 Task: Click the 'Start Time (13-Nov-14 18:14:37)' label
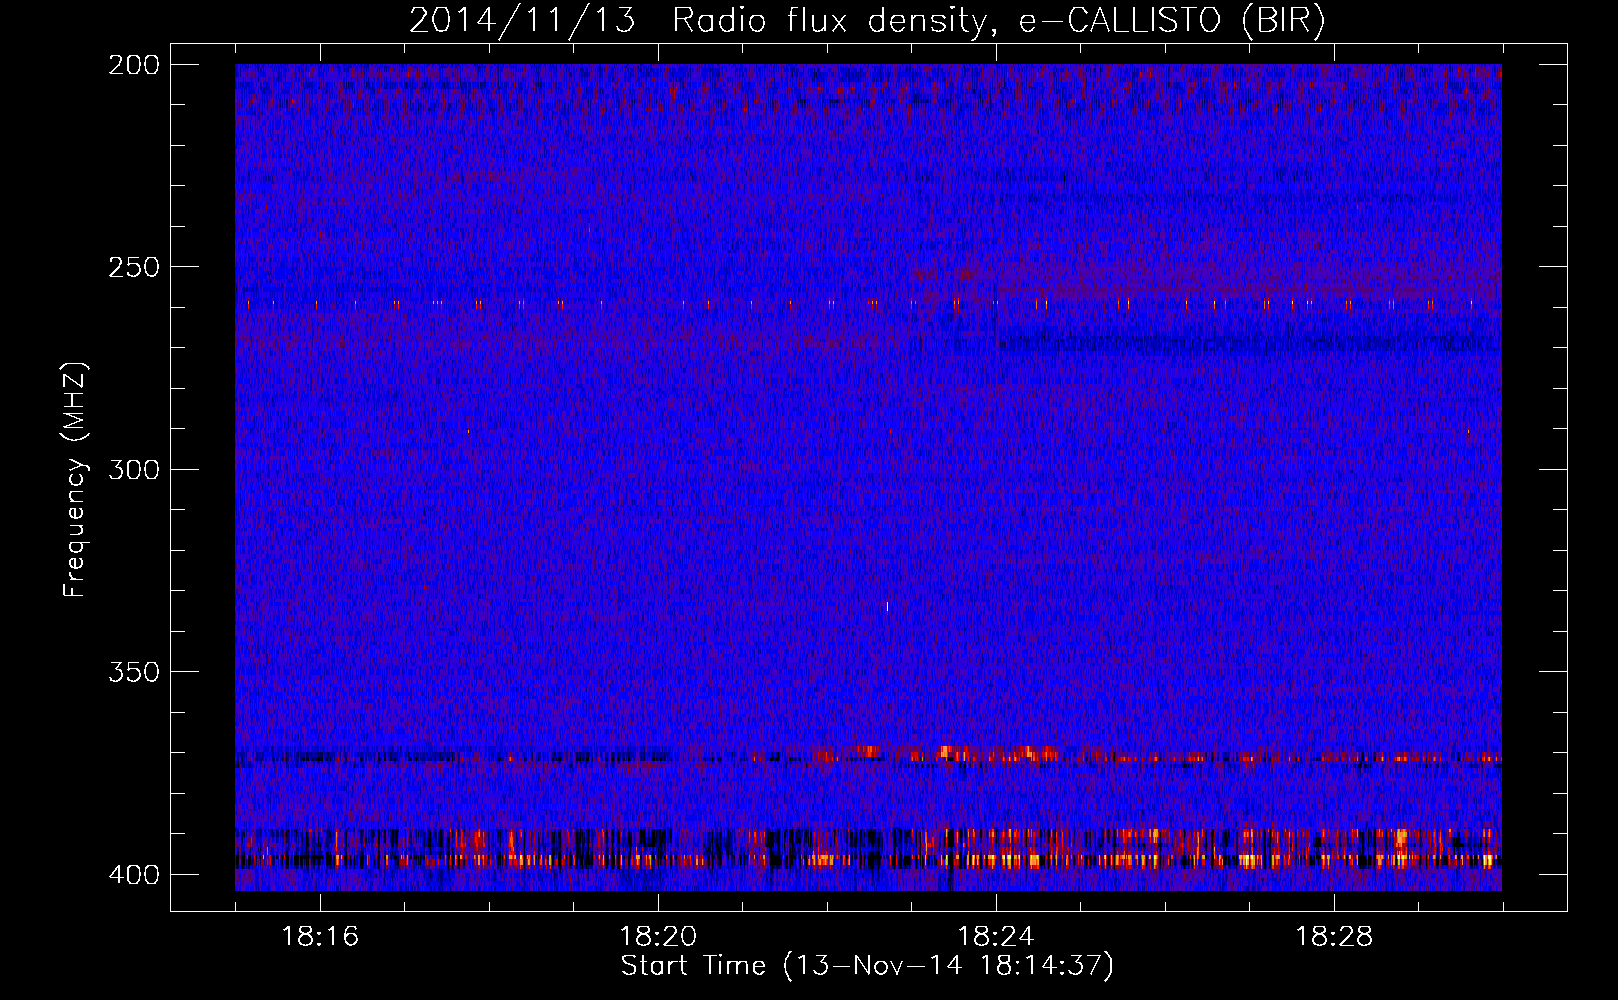[x=867, y=966]
